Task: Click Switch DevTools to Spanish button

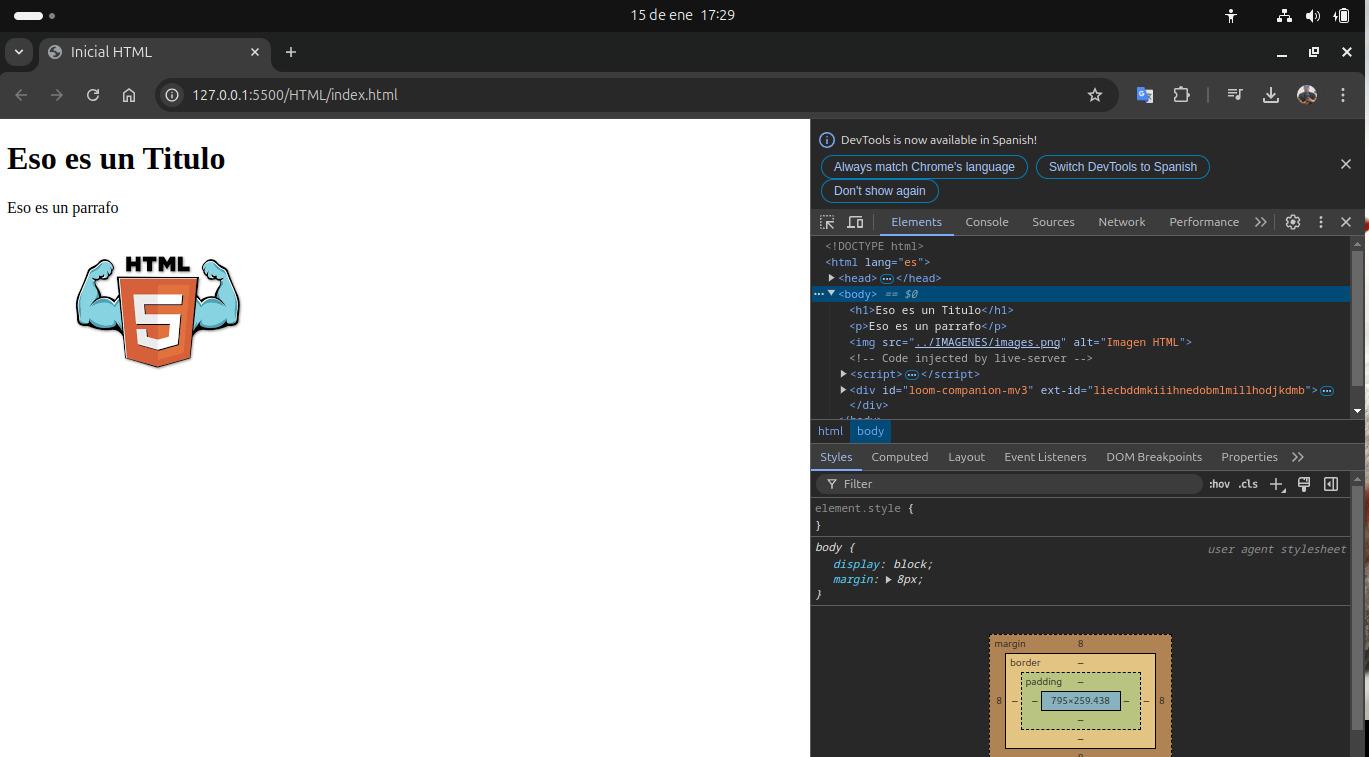Action: tap(1123, 167)
